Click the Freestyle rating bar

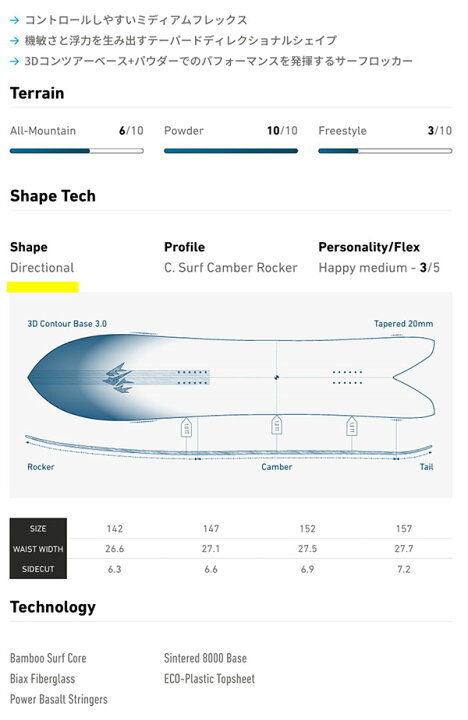[x=385, y=151]
